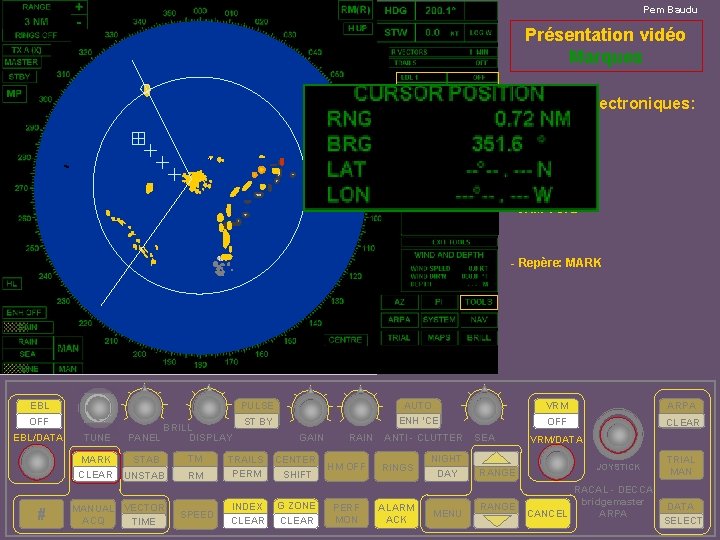
Task: Hit the MARK CLEAR key
Action: click(96, 467)
